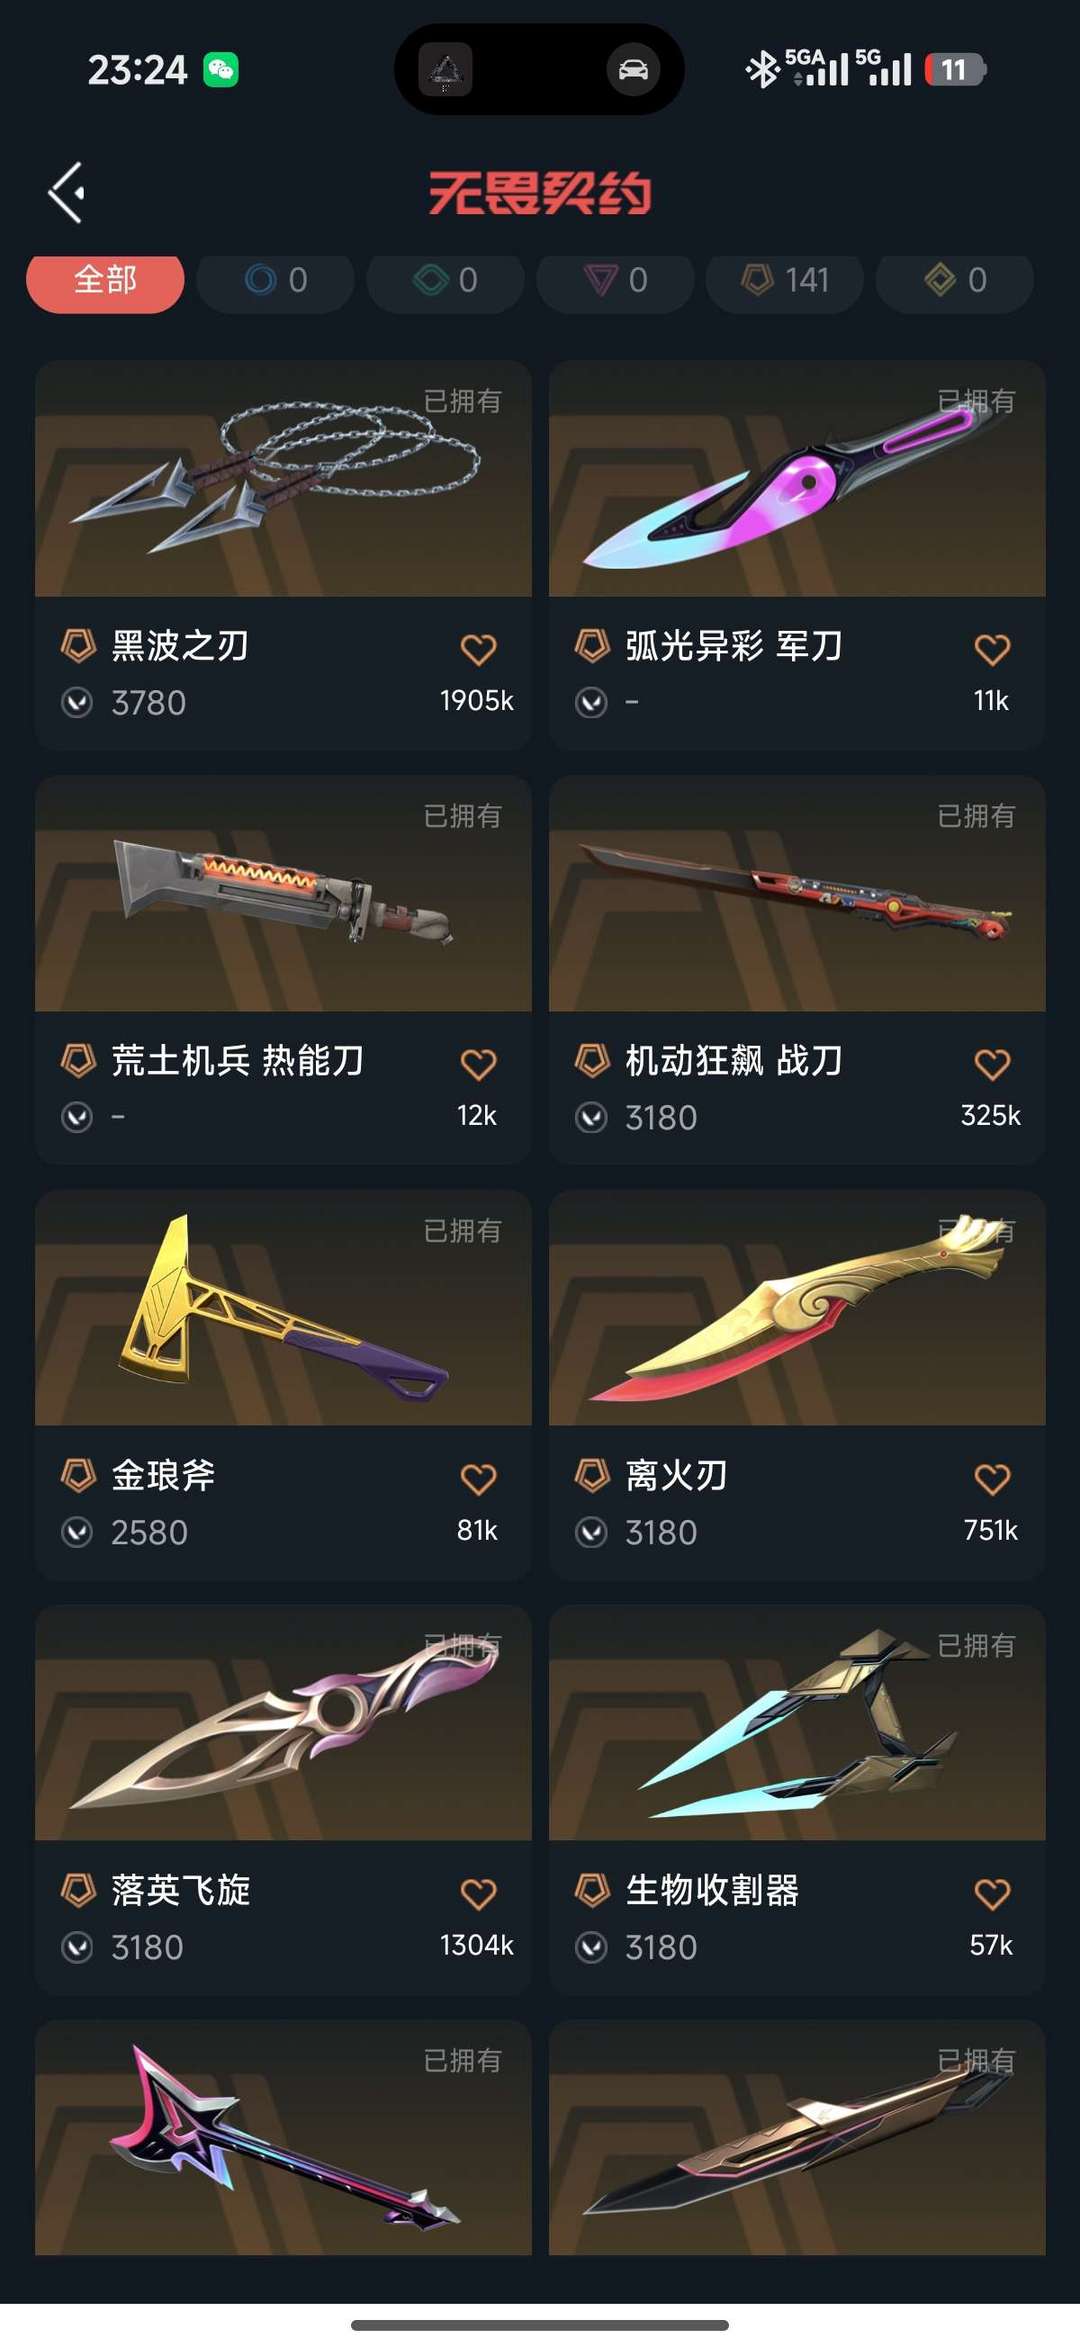1080x2347 pixels.
Task: Tap heart icon on 生物收割器
Action: (992, 1894)
